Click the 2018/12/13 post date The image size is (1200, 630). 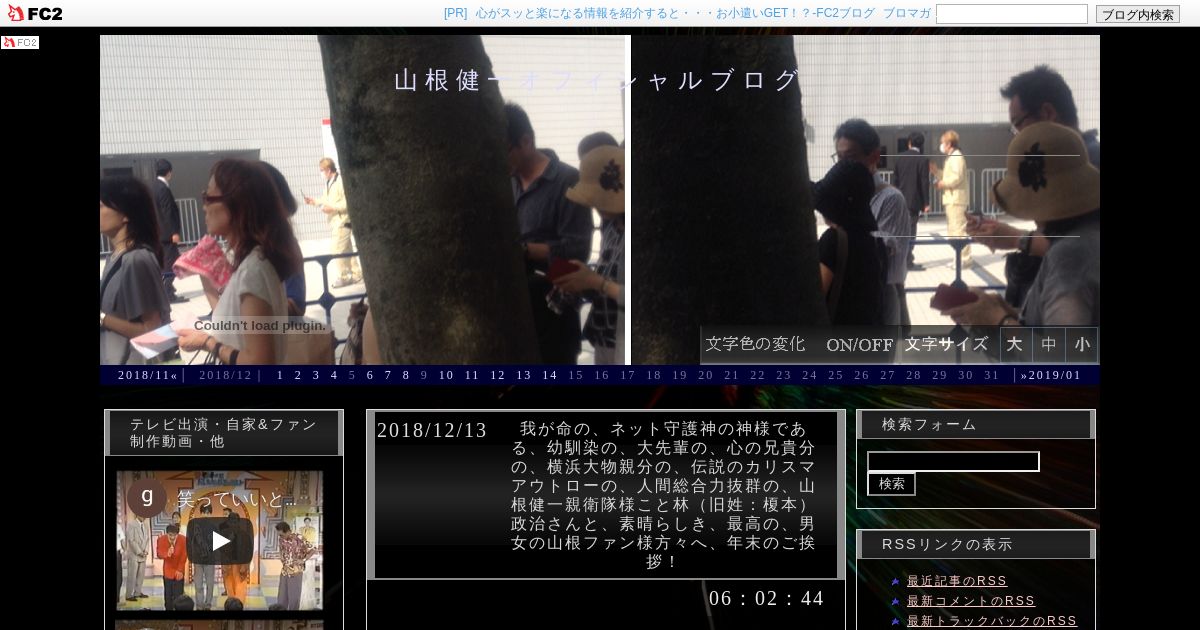click(x=432, y=431)
